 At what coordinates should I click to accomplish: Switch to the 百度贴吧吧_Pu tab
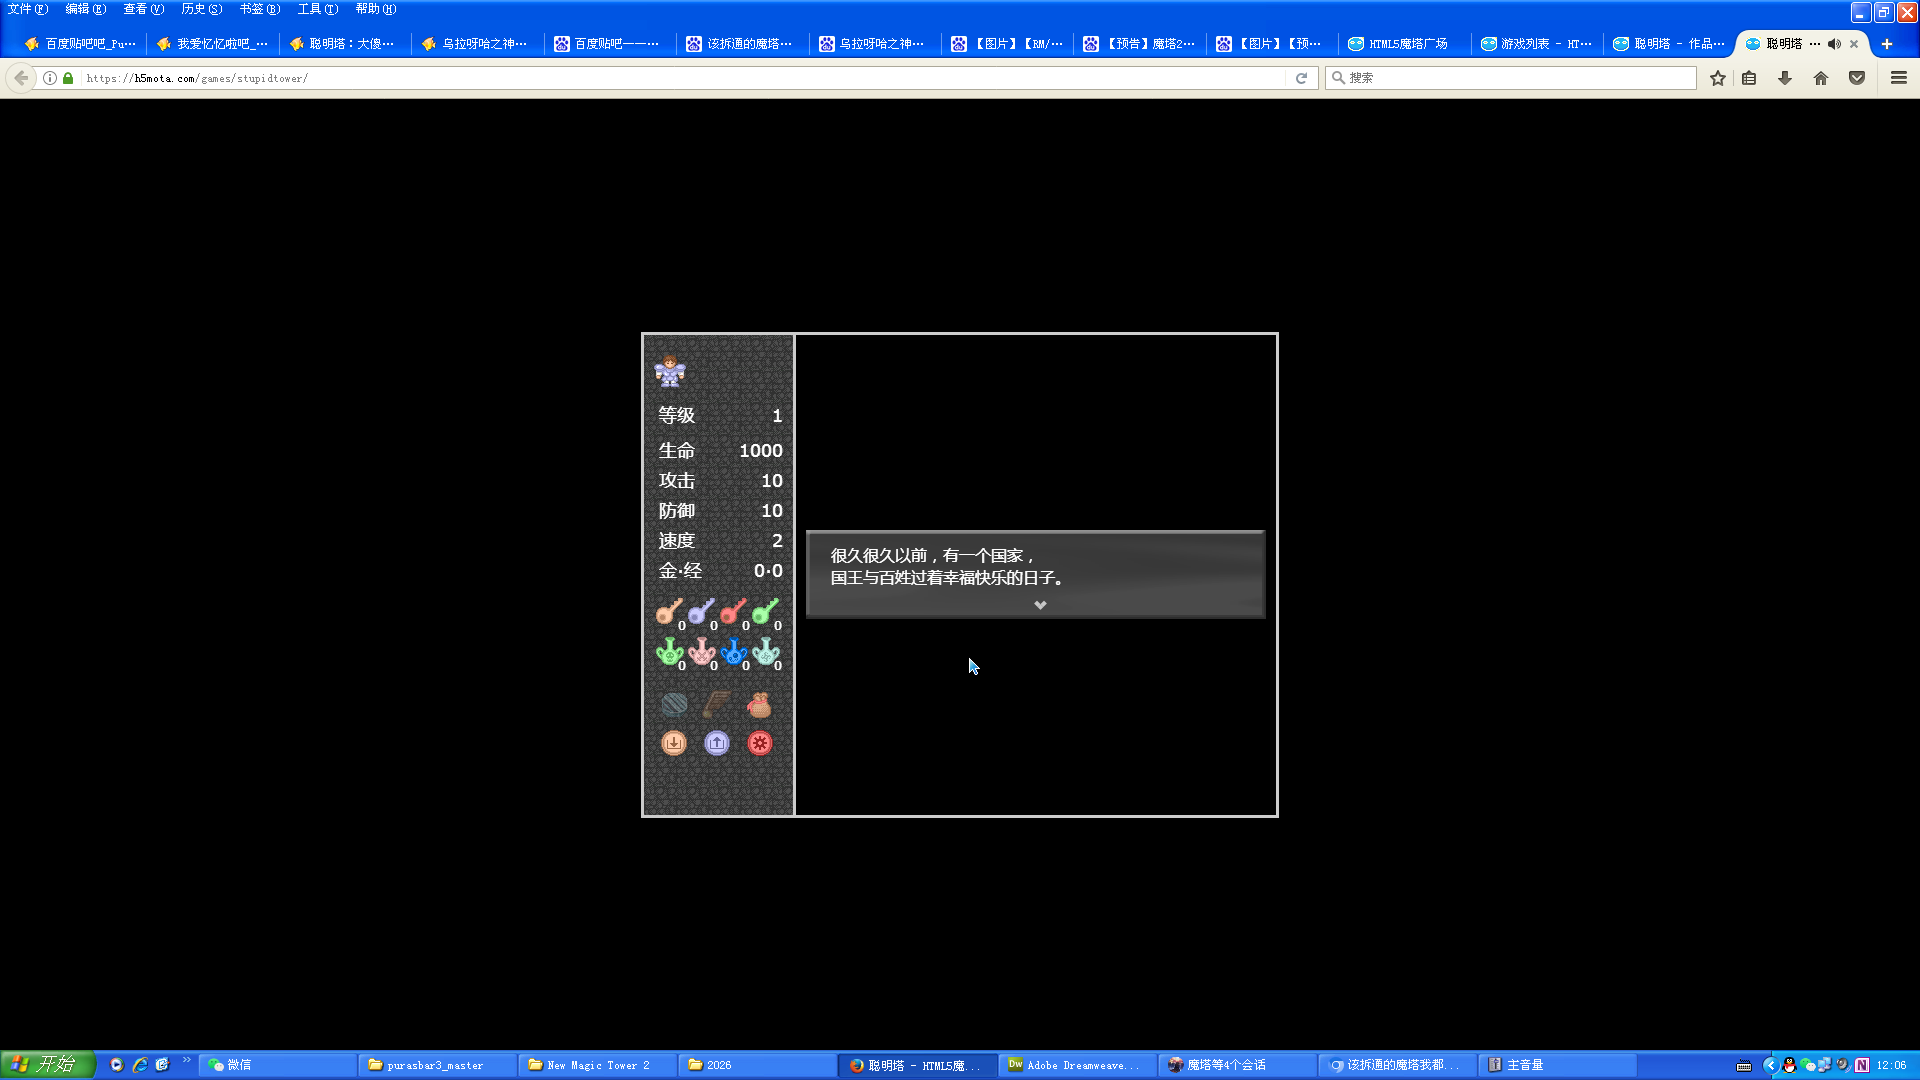click(81, 44)
